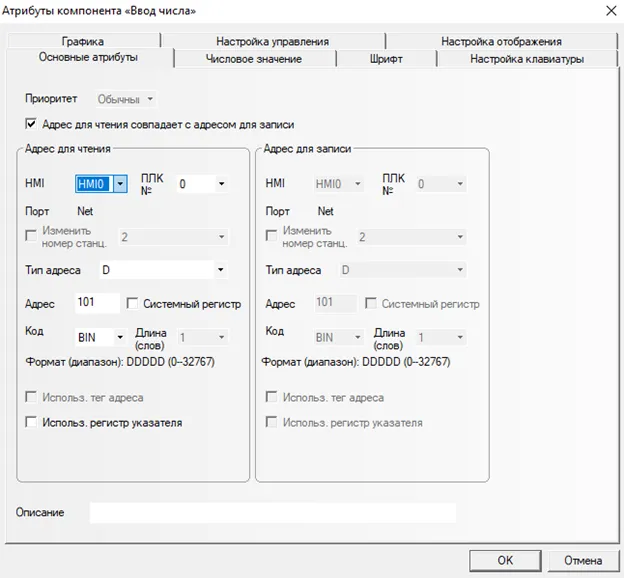The height and width of the screenshot is (578, 624).
Task: Open the ПЛК № dropdown in read address
Action: pyautogui.click(x=220, y=184)
